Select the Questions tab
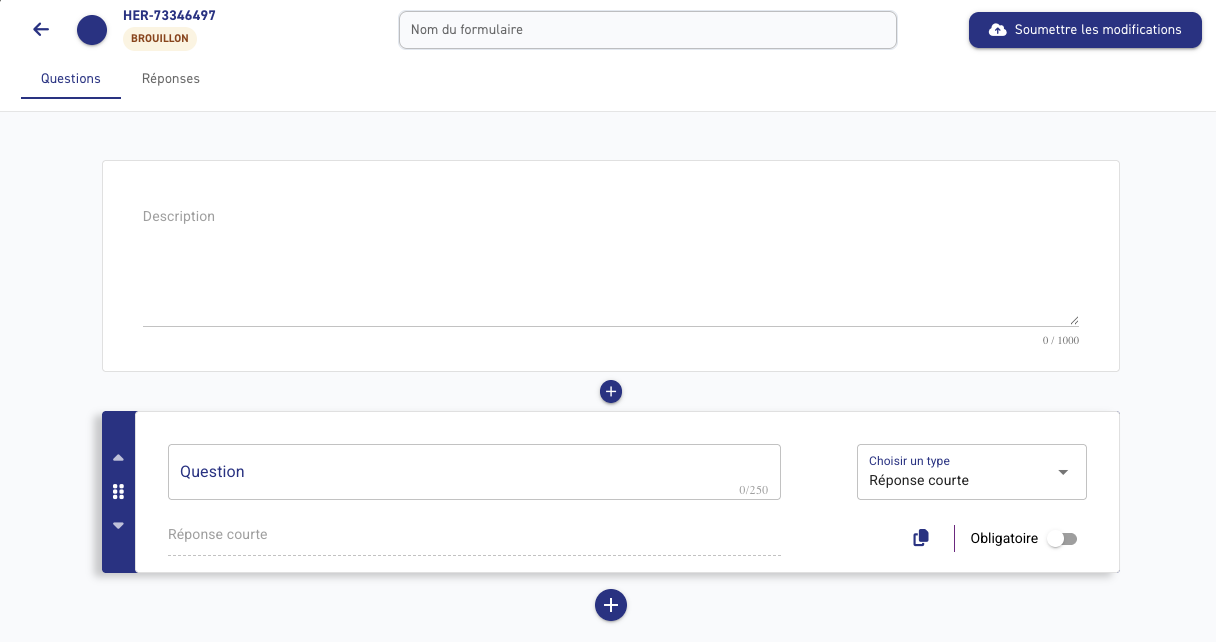 click(x=71, y=79)
